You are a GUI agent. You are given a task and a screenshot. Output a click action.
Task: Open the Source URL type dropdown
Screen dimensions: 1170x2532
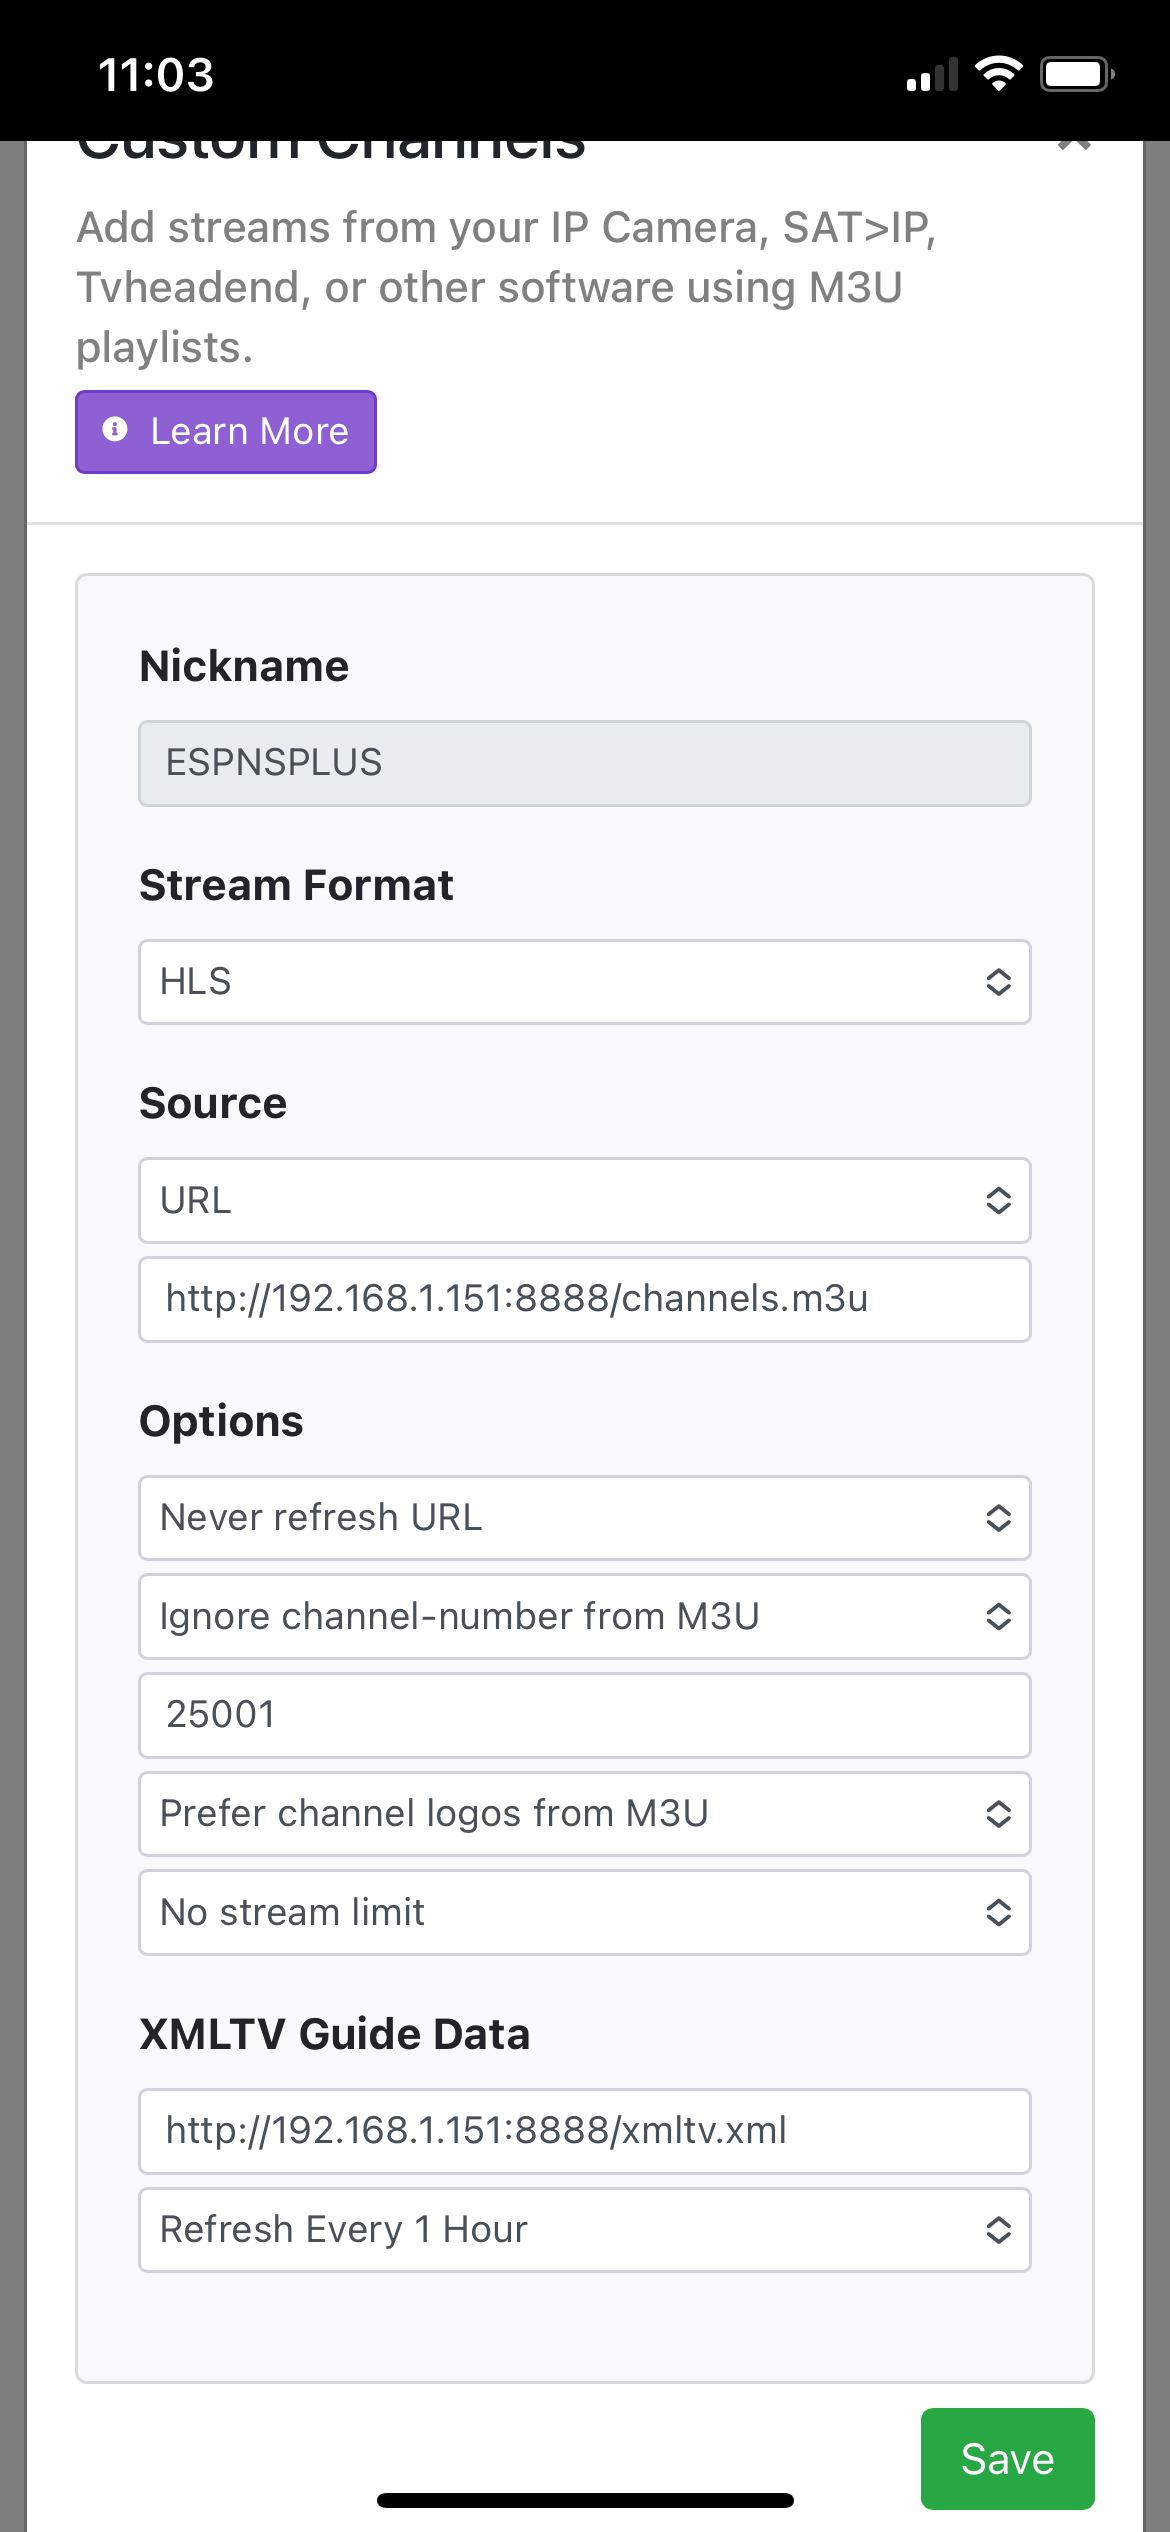584,1200
